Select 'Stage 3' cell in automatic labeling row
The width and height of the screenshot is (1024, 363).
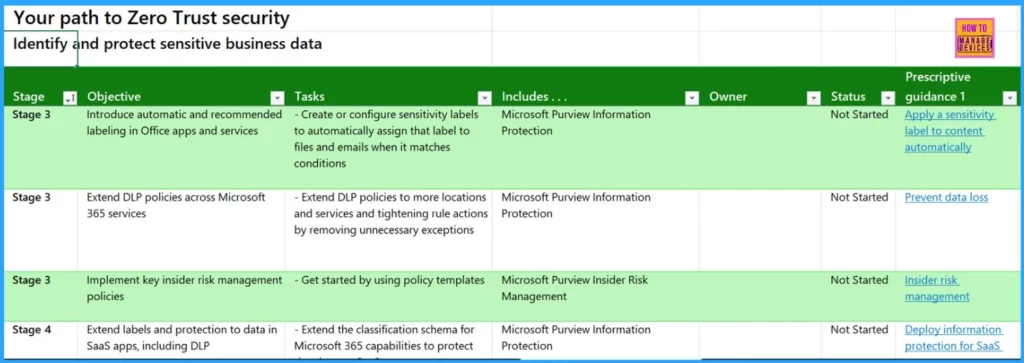tap(40, 148)
